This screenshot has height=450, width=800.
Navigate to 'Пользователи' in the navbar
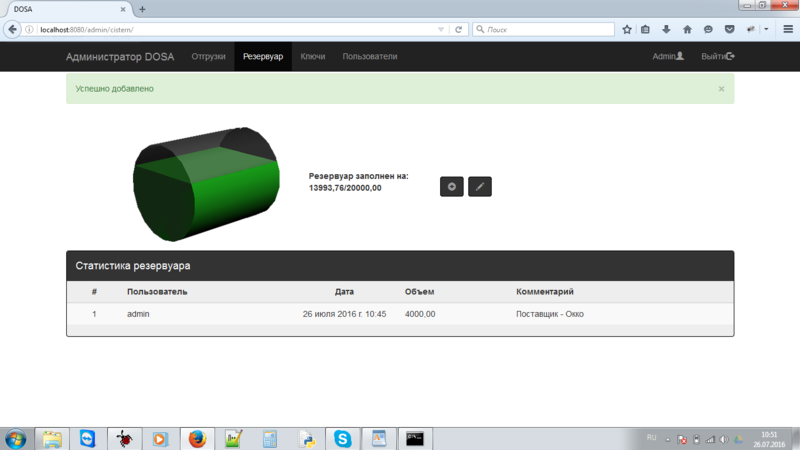pyautogui.click(x=369, y=56)
